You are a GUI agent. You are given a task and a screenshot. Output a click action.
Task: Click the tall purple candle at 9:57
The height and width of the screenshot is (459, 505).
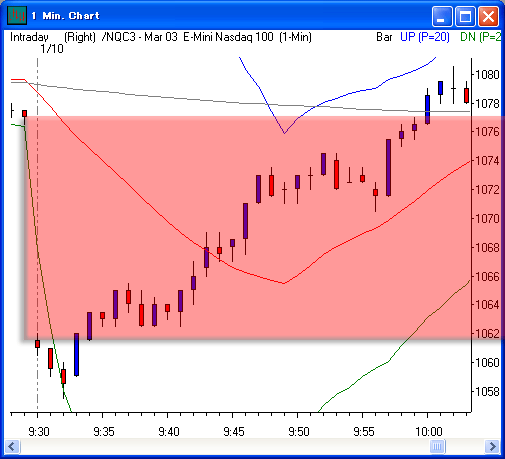tap(388, 168)
